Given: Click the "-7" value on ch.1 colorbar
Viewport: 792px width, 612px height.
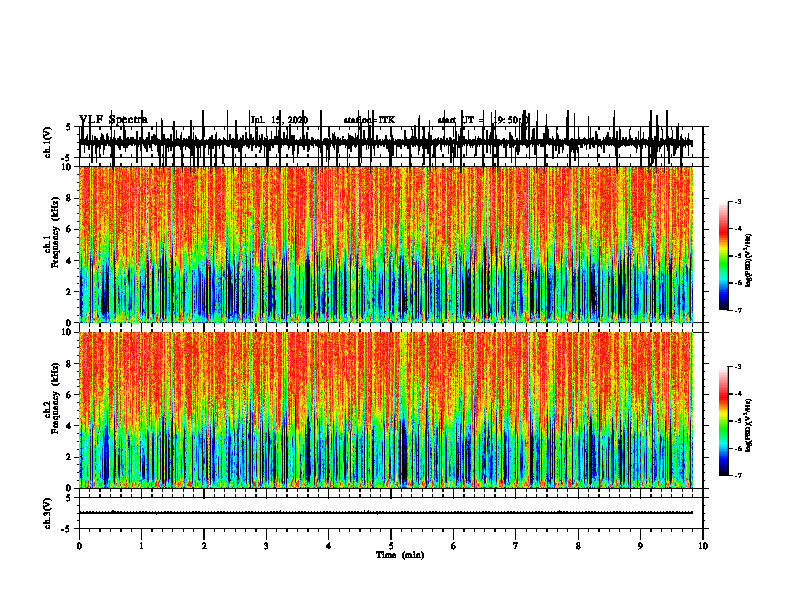Looking at the screenshot, I should click(738, 310).
